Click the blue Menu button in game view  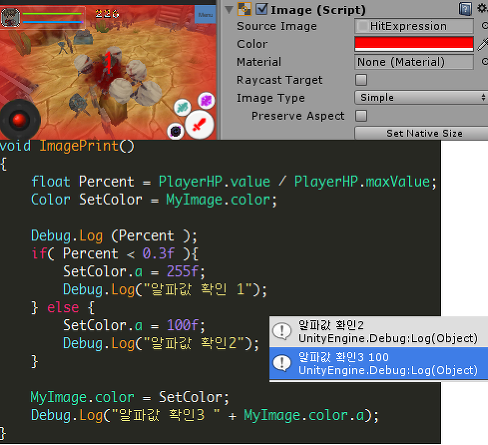[x=205, y=15]
